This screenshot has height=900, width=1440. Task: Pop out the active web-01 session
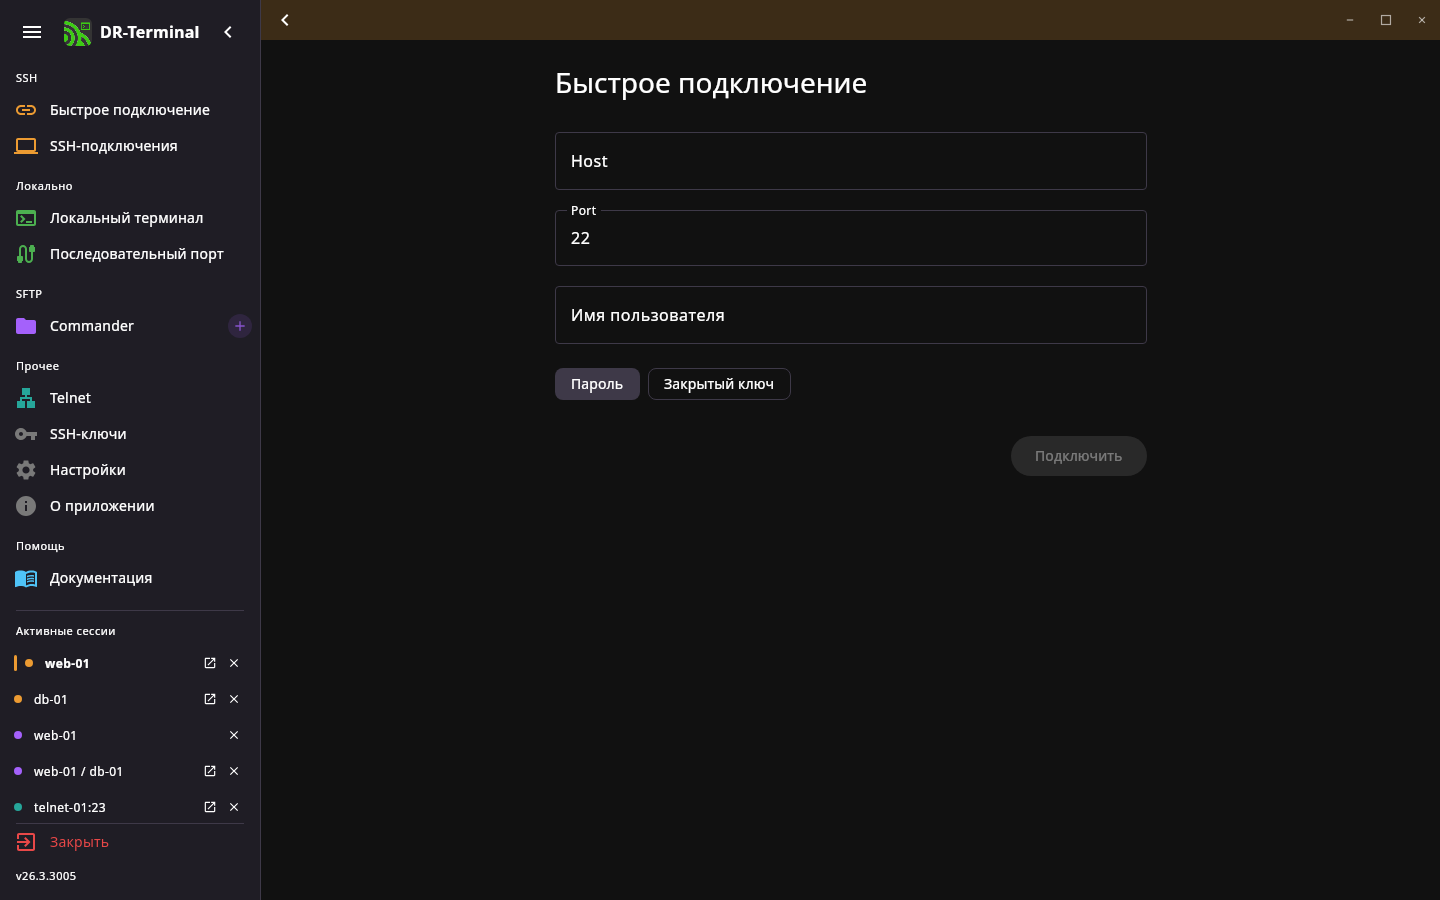tap(210, 663)
